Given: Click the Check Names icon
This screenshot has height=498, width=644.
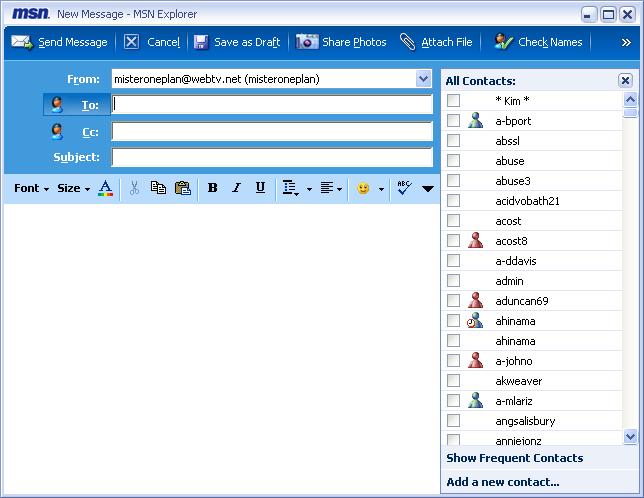Looking at the screenshot, I should 504,42.
